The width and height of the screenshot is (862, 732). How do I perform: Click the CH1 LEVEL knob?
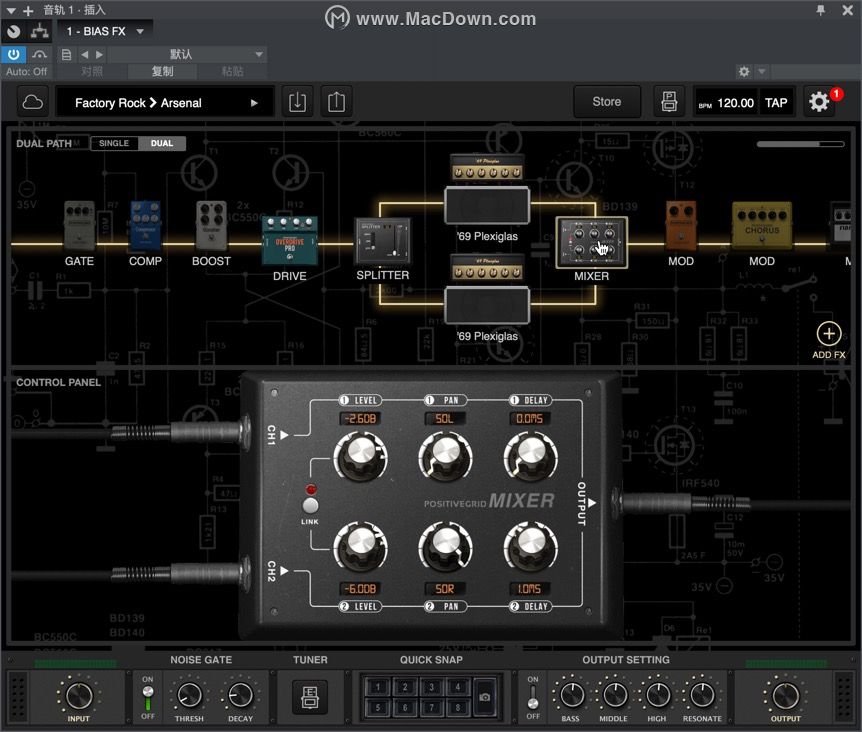[361, 456]
